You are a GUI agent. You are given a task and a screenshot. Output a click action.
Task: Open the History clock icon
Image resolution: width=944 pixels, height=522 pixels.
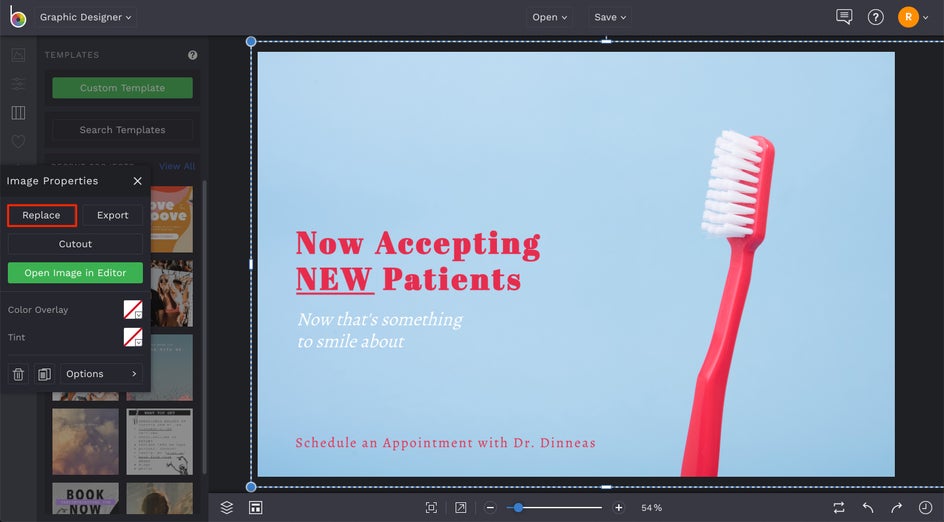tap(925, 508)
